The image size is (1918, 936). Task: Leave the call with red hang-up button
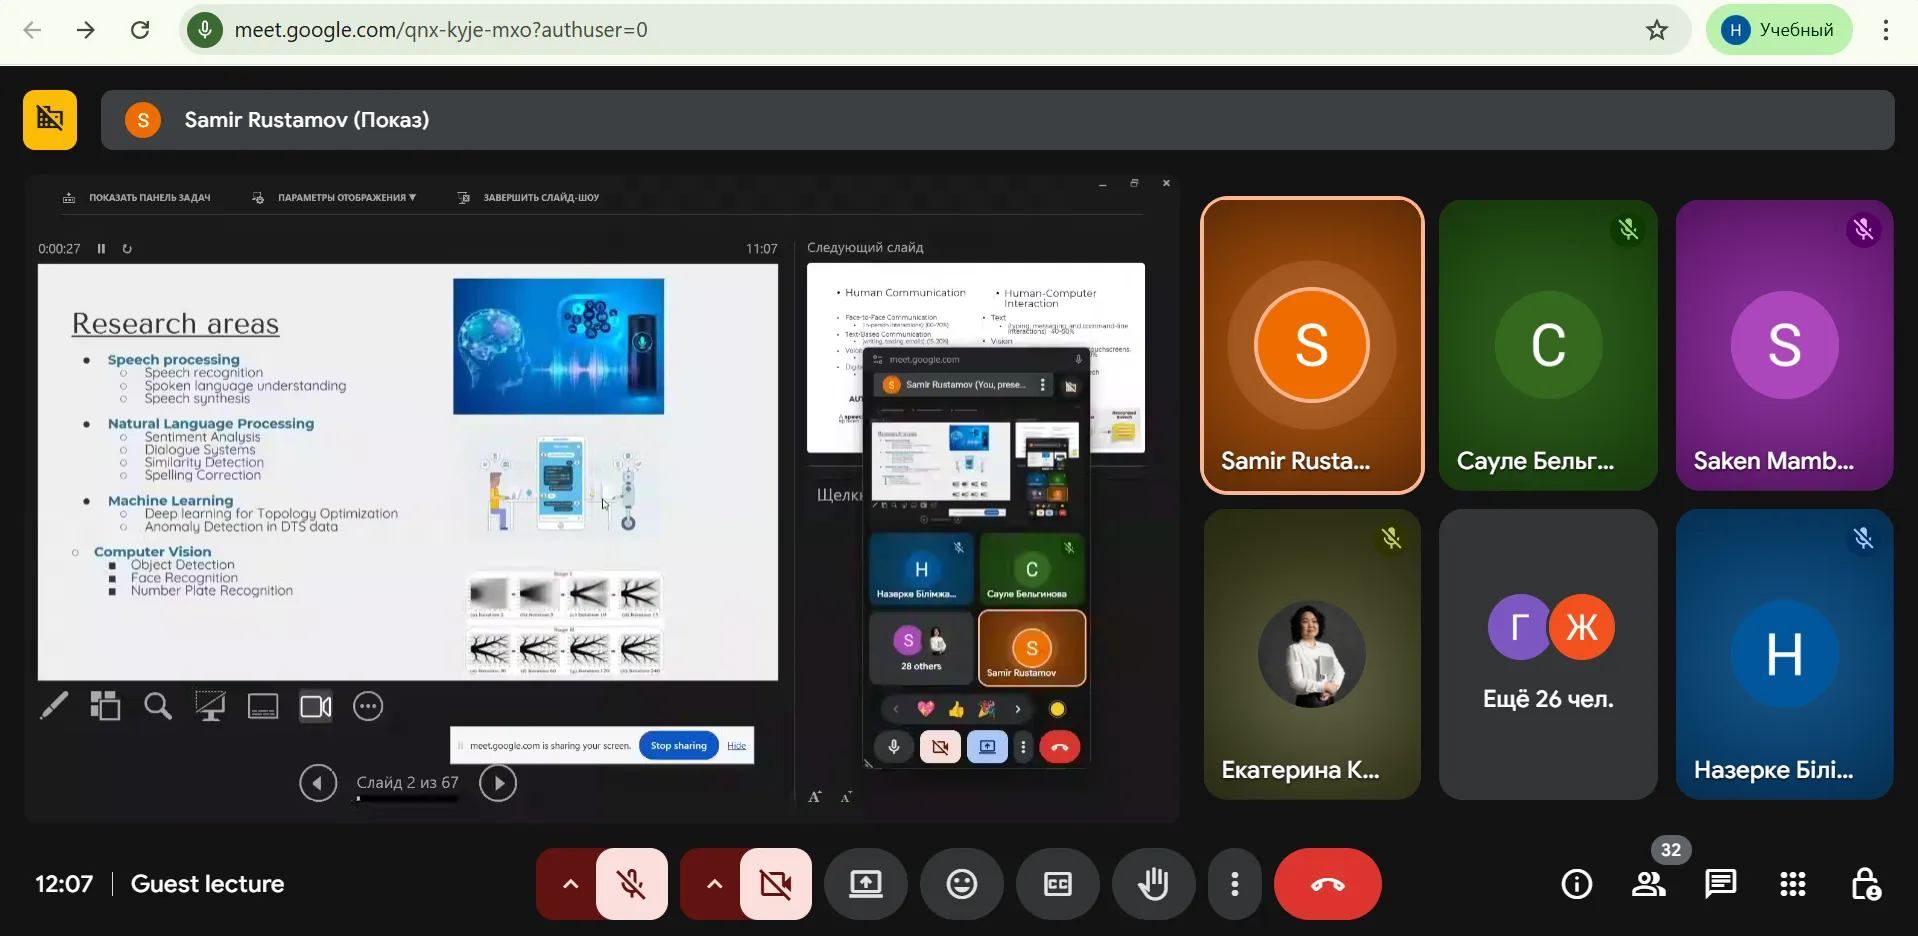pyautogui.click(x=1327, y=884)
